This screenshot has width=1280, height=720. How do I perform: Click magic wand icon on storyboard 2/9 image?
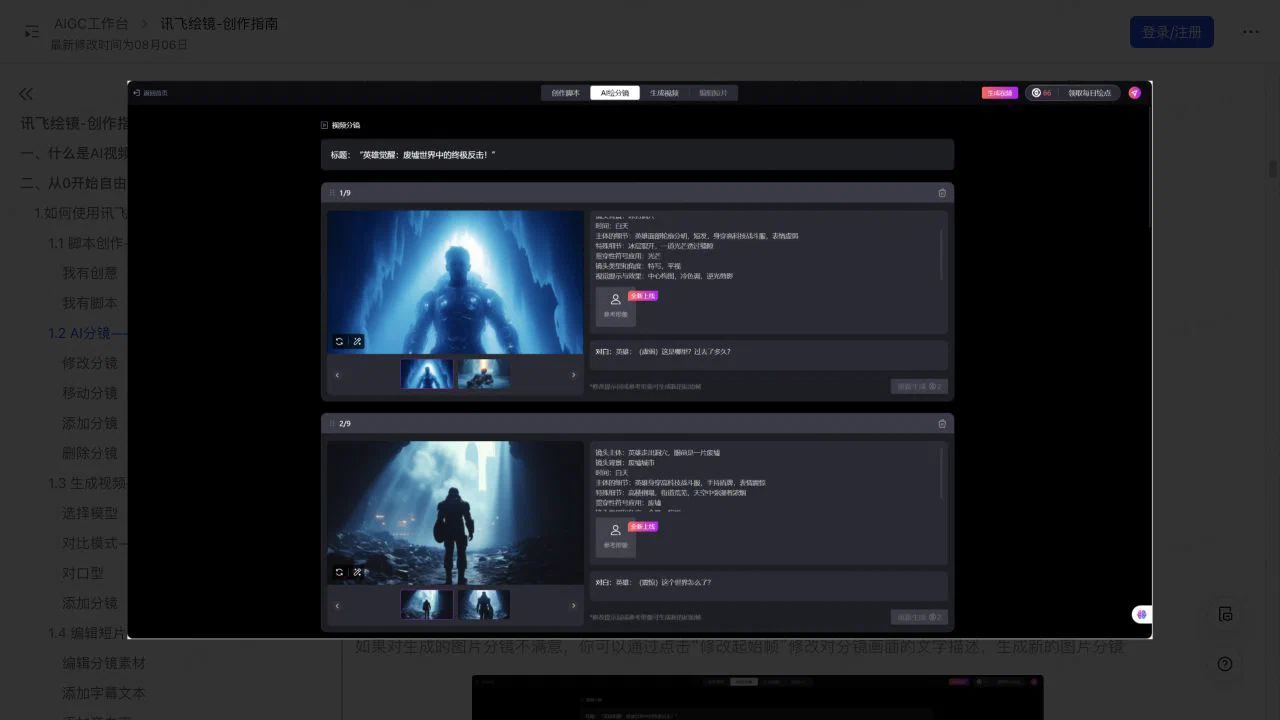[357, 572]
